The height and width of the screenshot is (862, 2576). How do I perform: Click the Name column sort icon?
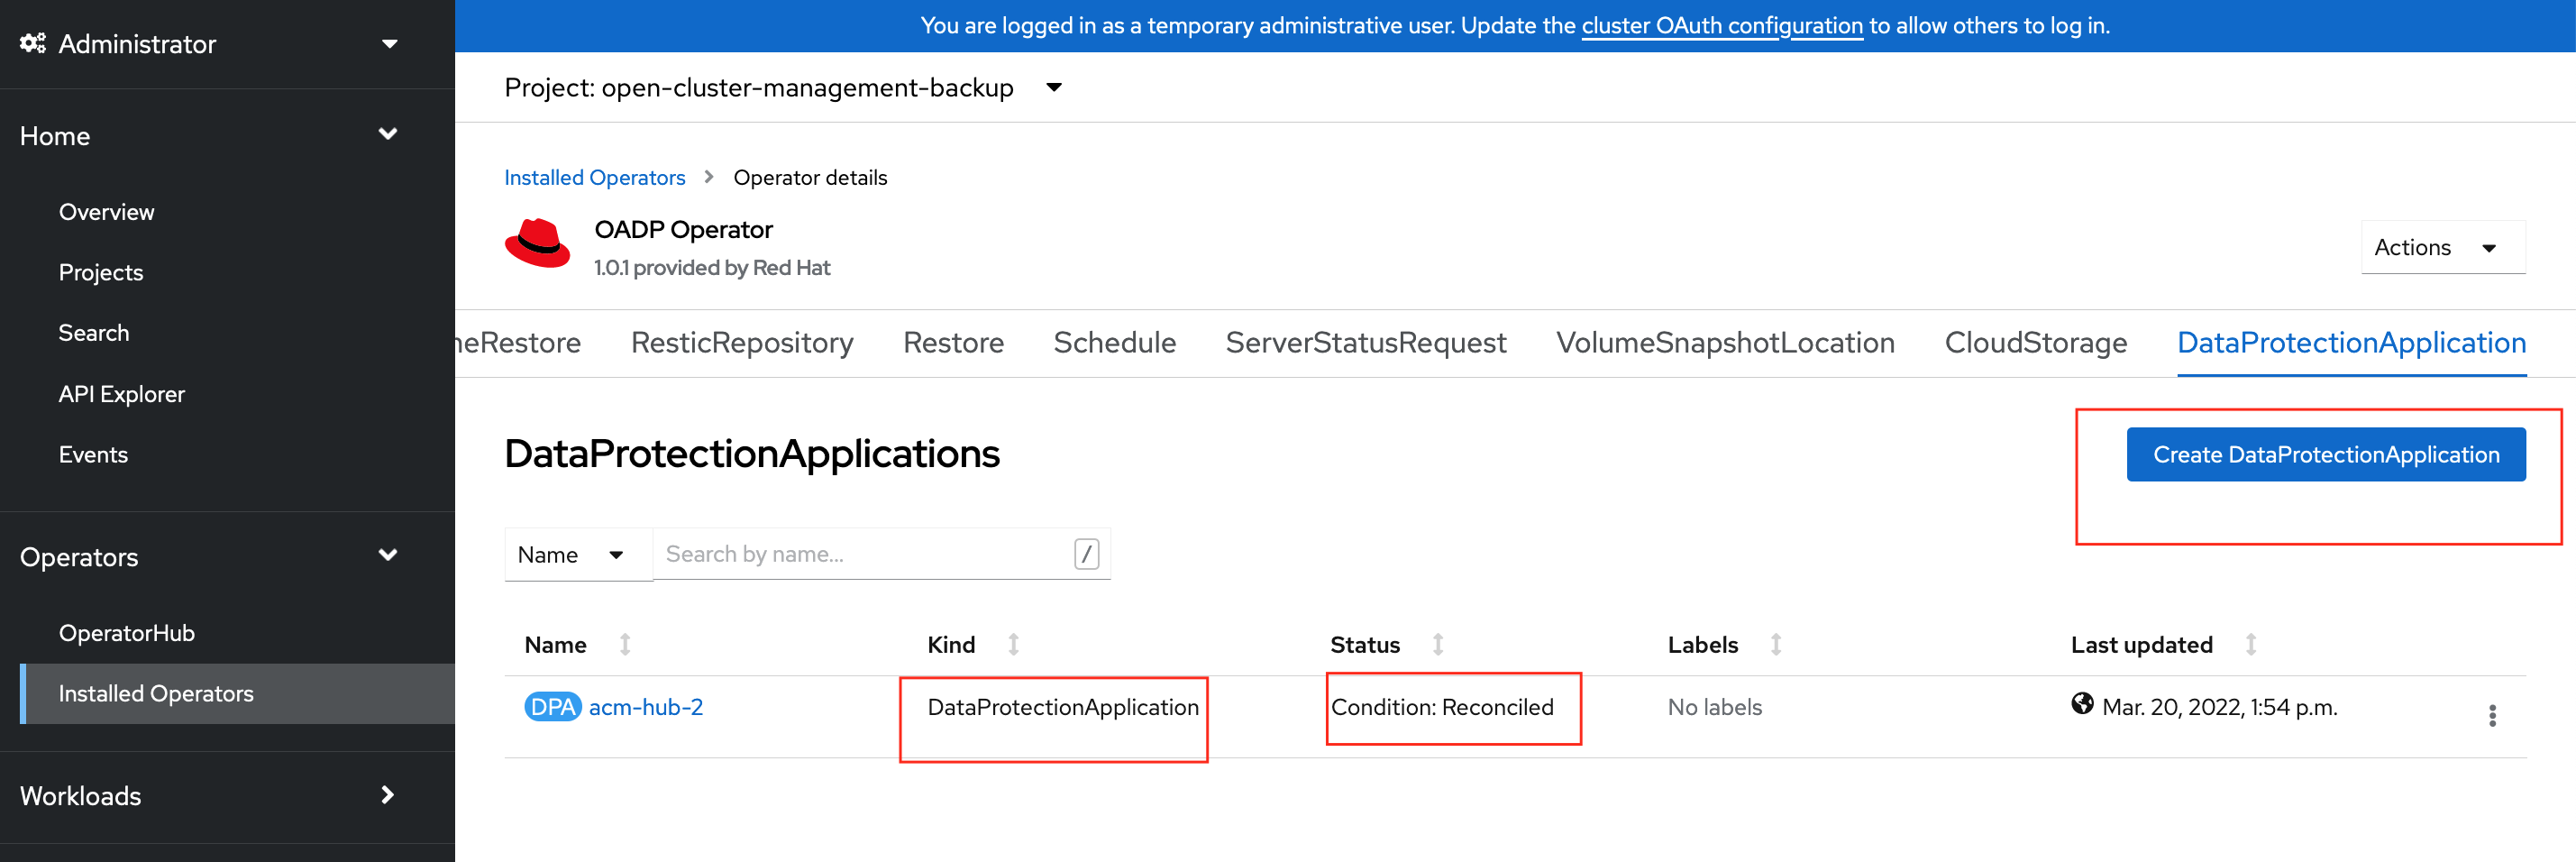click(x=625, y=645)
